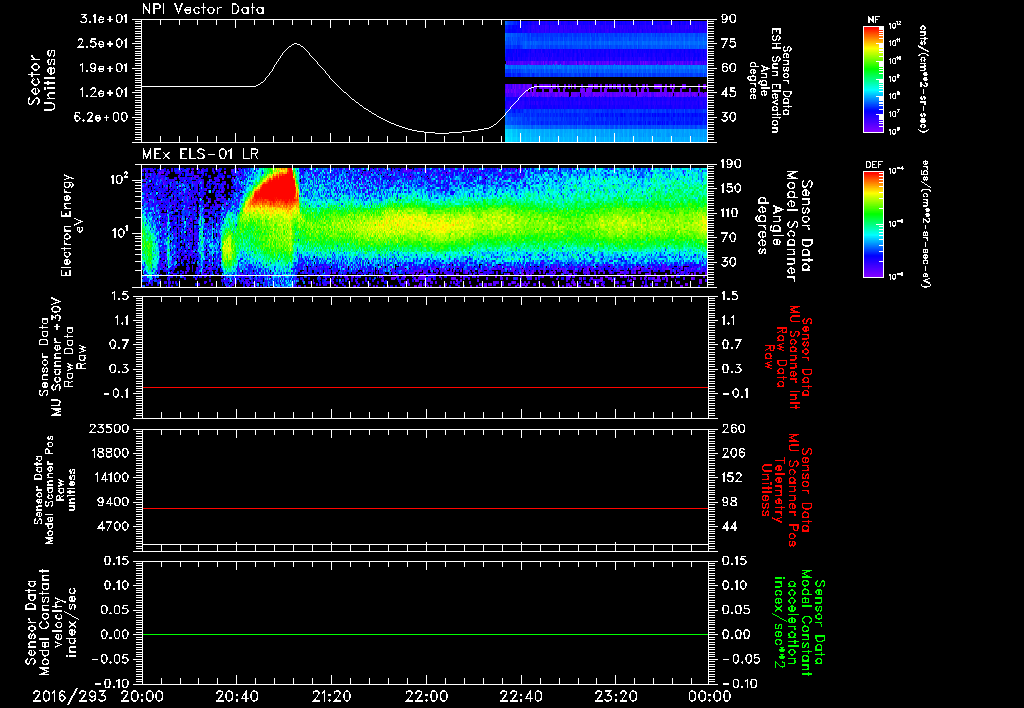Click the 70 Model Scanner Angle tick
1024x708 pixels.
(x=729, y=238)
